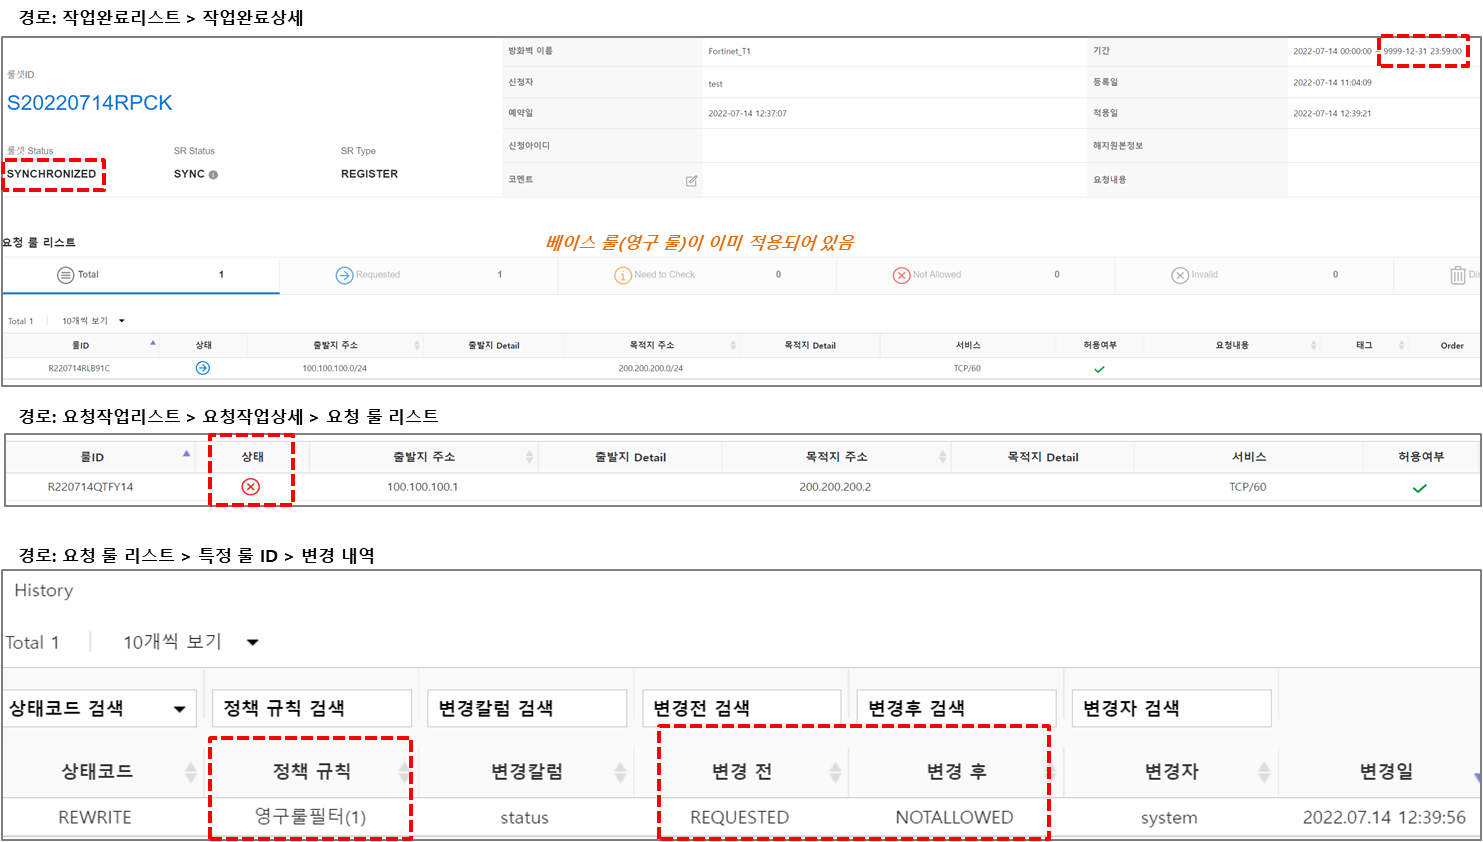This screenshot has width=1483, height=842.
Task: Sort History table by 변경칼럼 column
Action: click(x=620, y=772)
